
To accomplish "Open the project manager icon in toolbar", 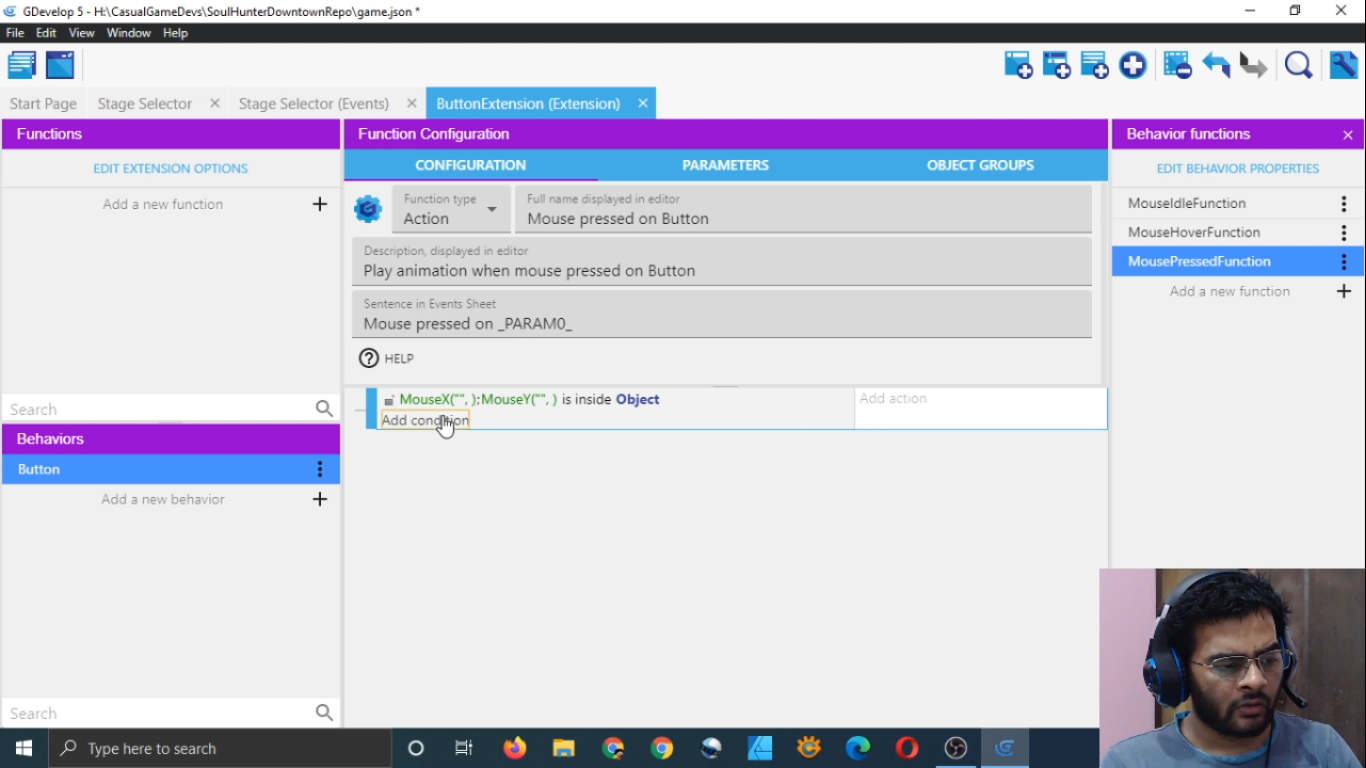I will (22, 66).
